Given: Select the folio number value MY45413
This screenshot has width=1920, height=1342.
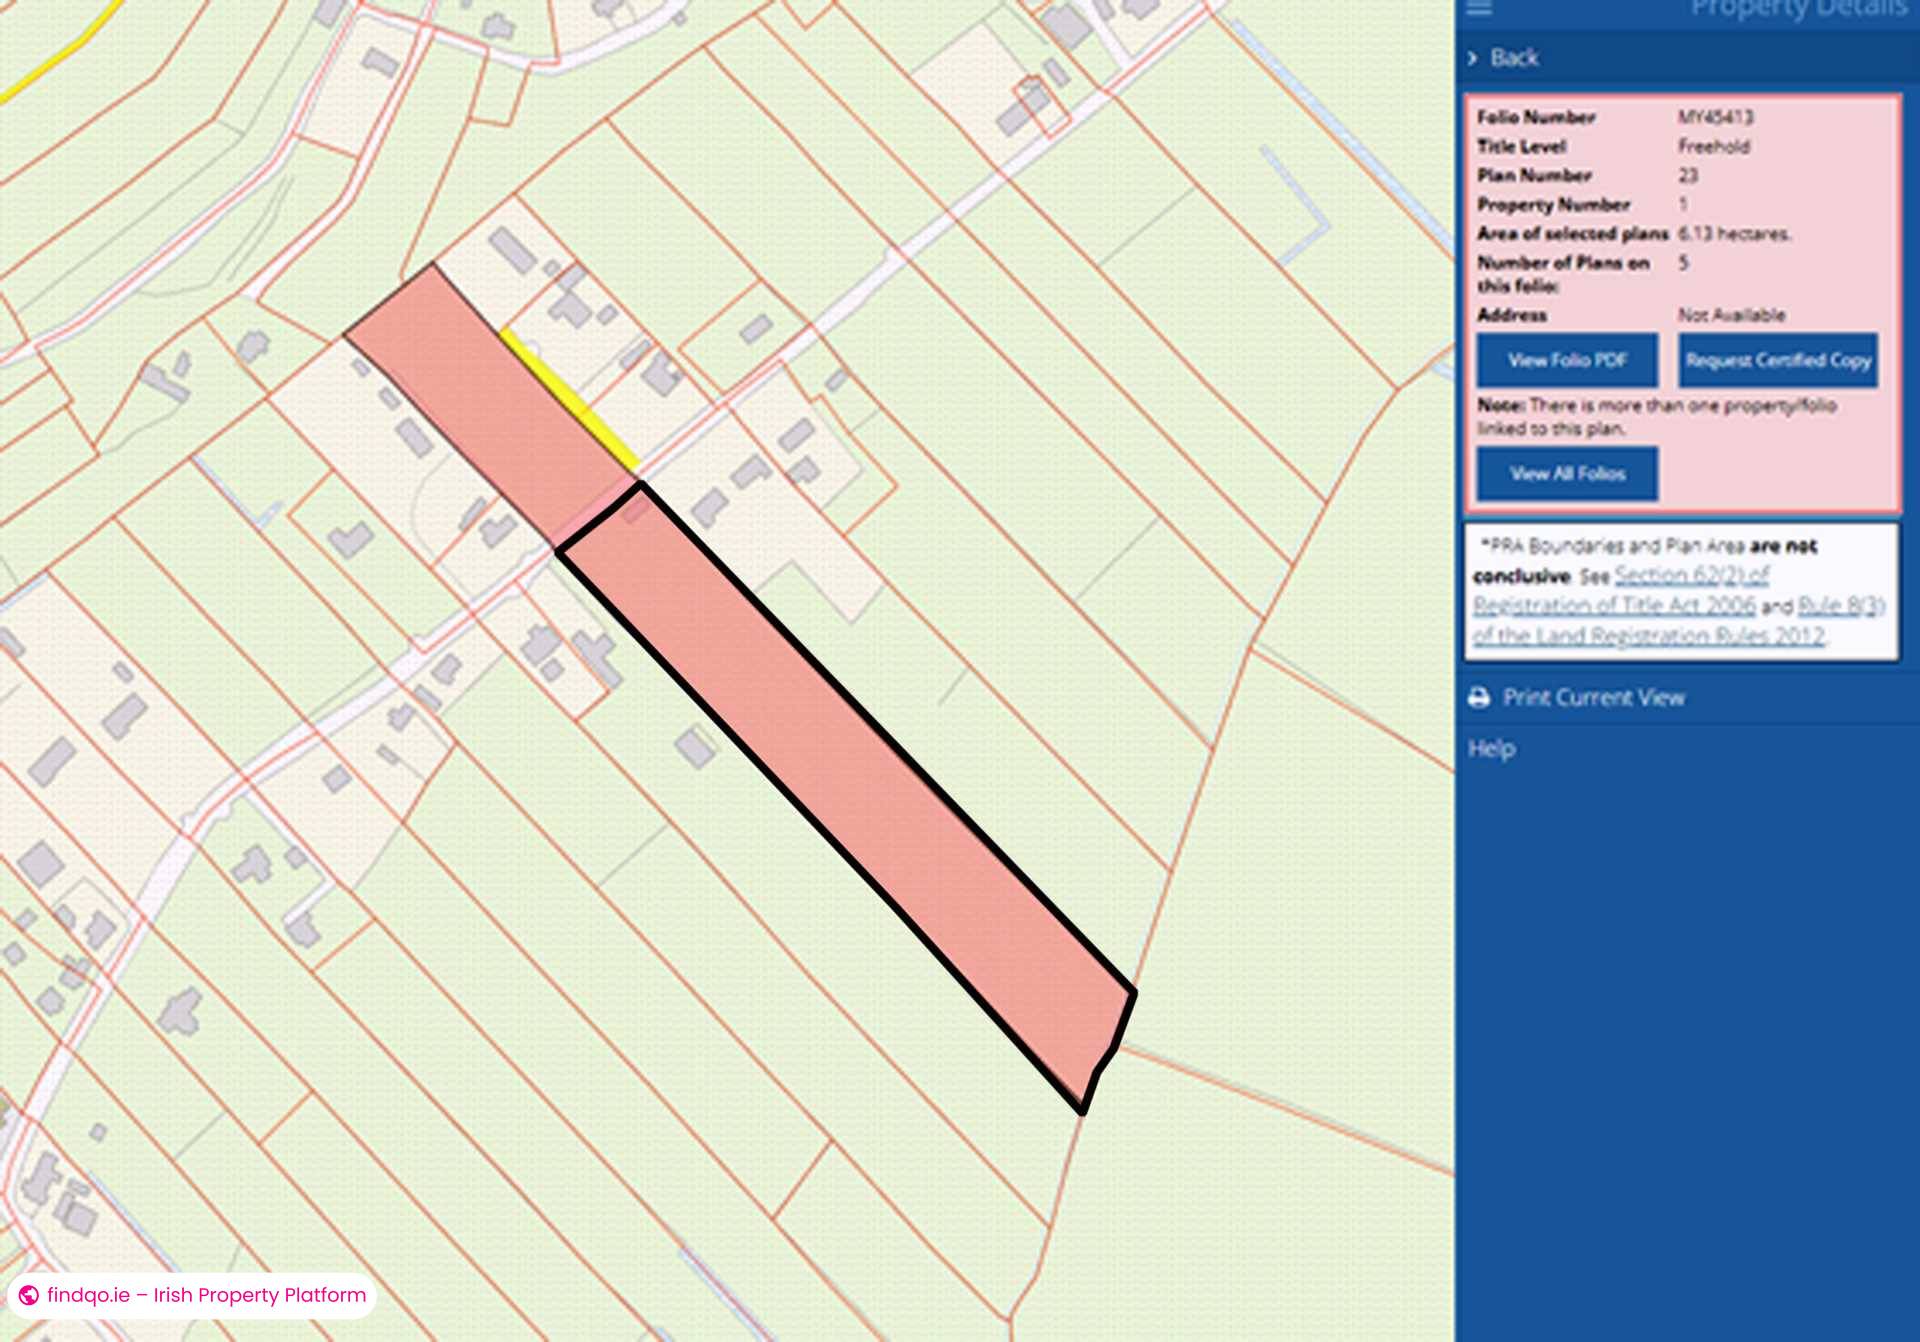Looking at the screenshot, I should [1715, 117].
